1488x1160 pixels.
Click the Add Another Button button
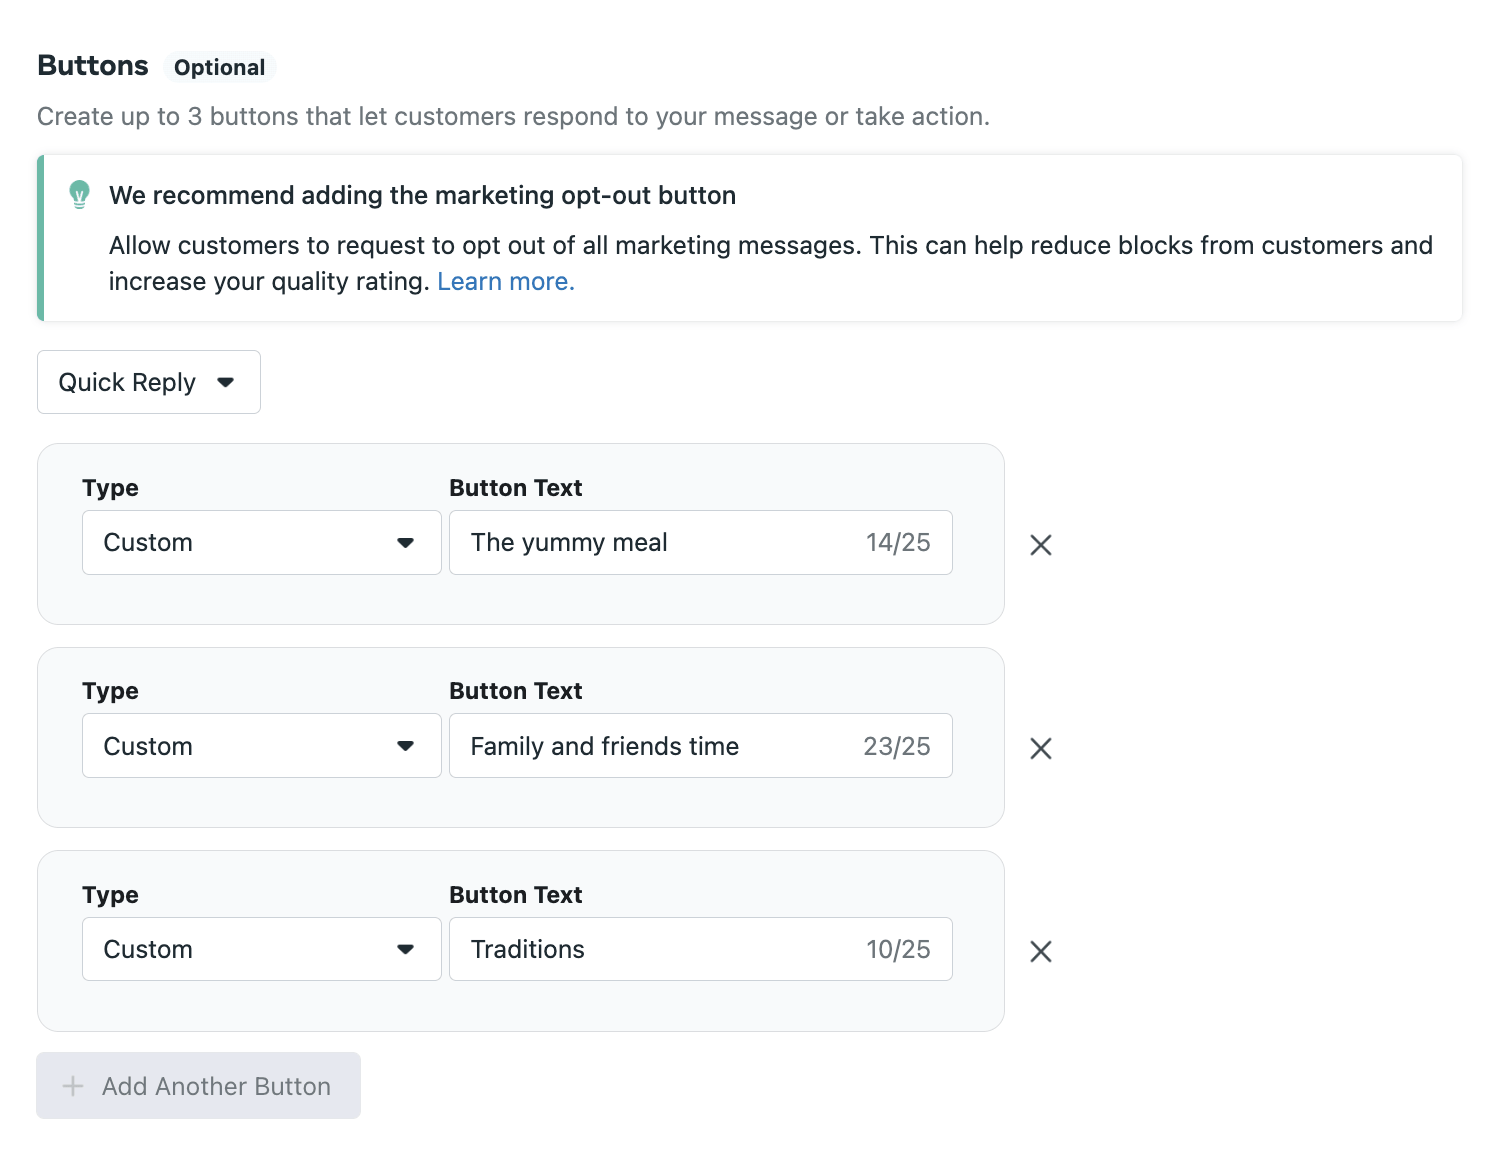[198, 1086]
